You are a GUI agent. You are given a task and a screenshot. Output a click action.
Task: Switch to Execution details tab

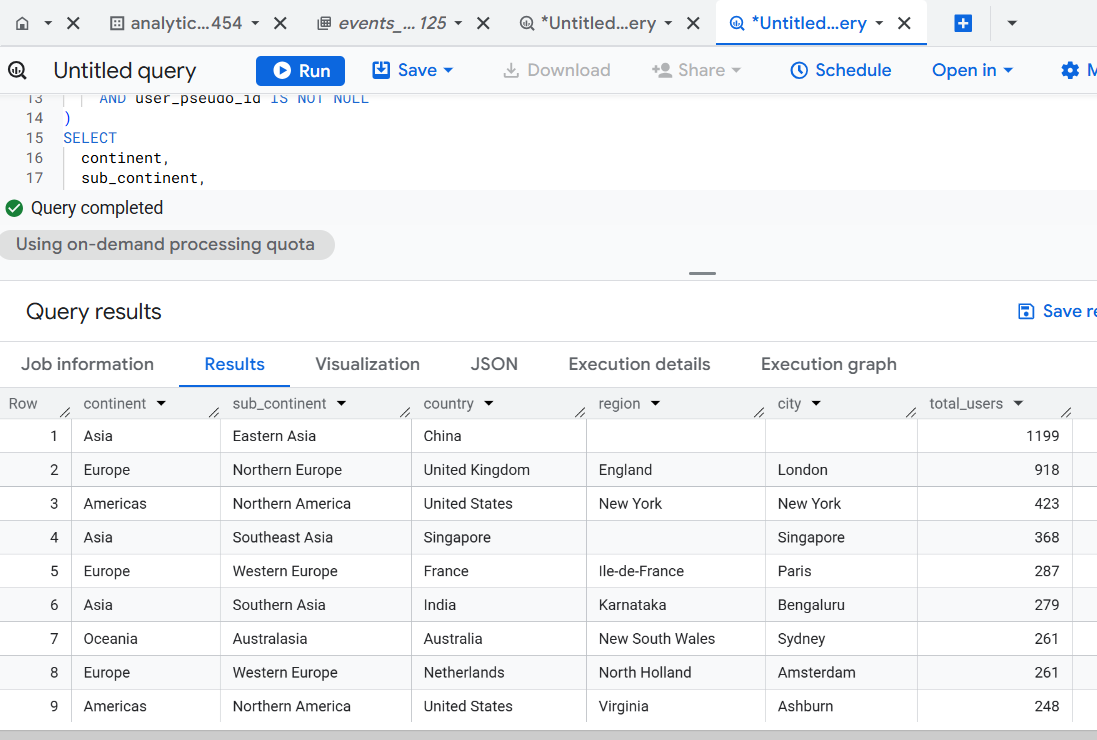click(x=639, y=364)
